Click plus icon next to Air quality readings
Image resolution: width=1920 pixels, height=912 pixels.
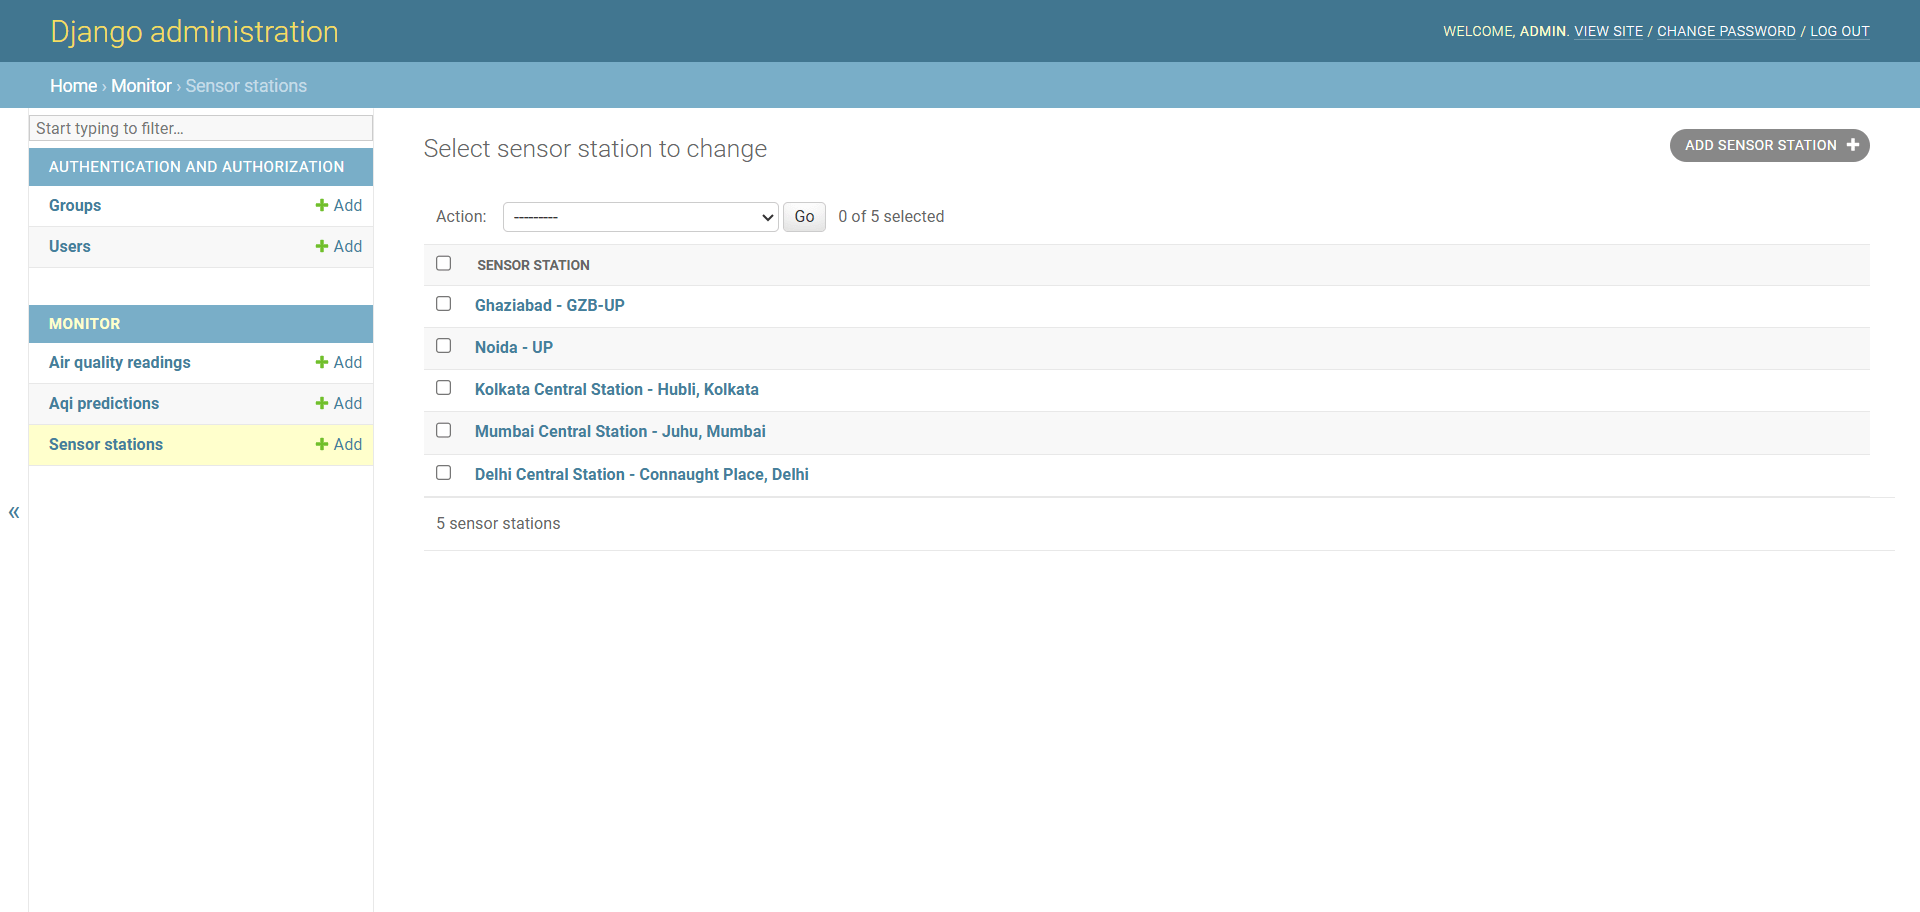[322, 362]
